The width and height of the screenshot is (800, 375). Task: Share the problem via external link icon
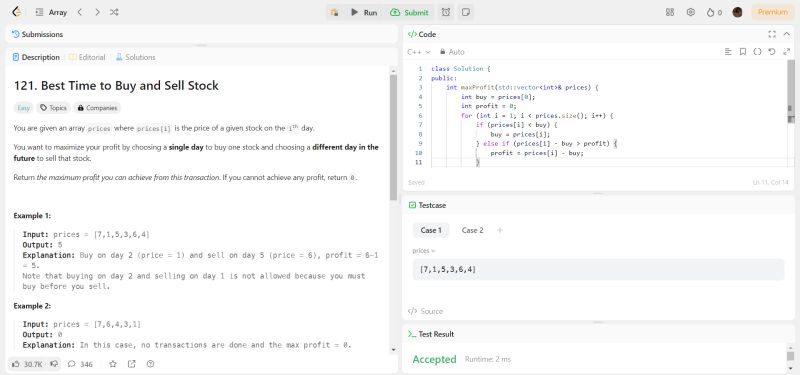pyautogui.click(x=132, y=364)
